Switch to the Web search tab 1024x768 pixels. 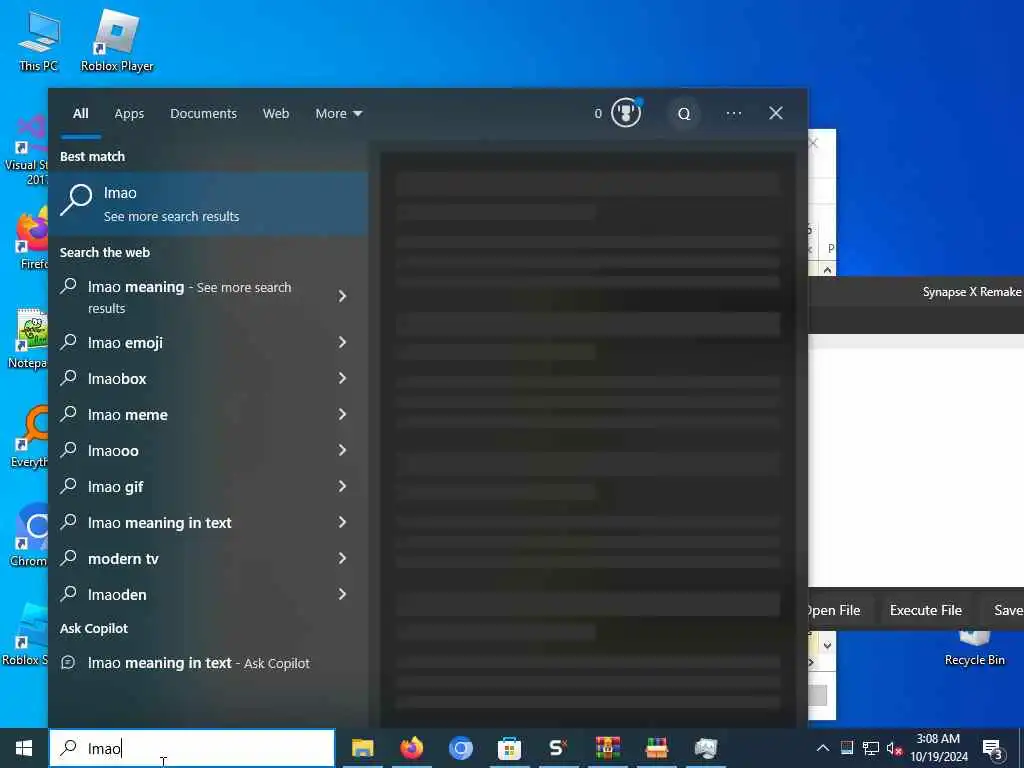(x=276, y=114)
